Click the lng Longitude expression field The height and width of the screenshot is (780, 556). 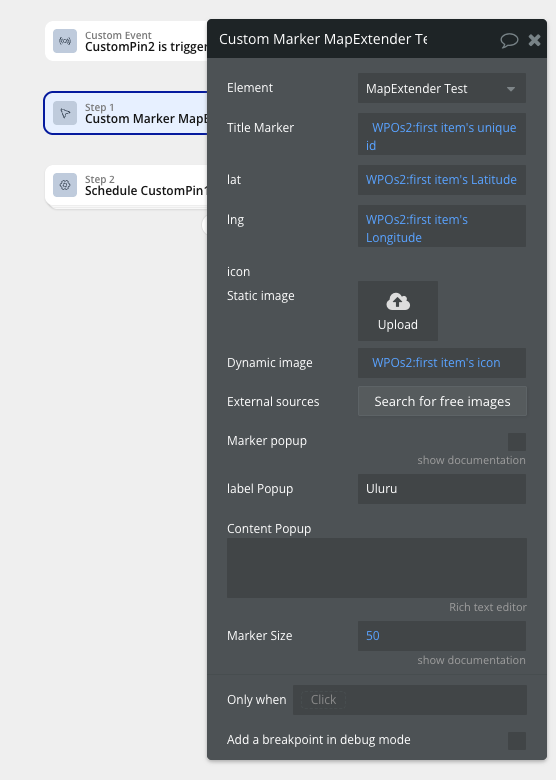coord(442,226)
